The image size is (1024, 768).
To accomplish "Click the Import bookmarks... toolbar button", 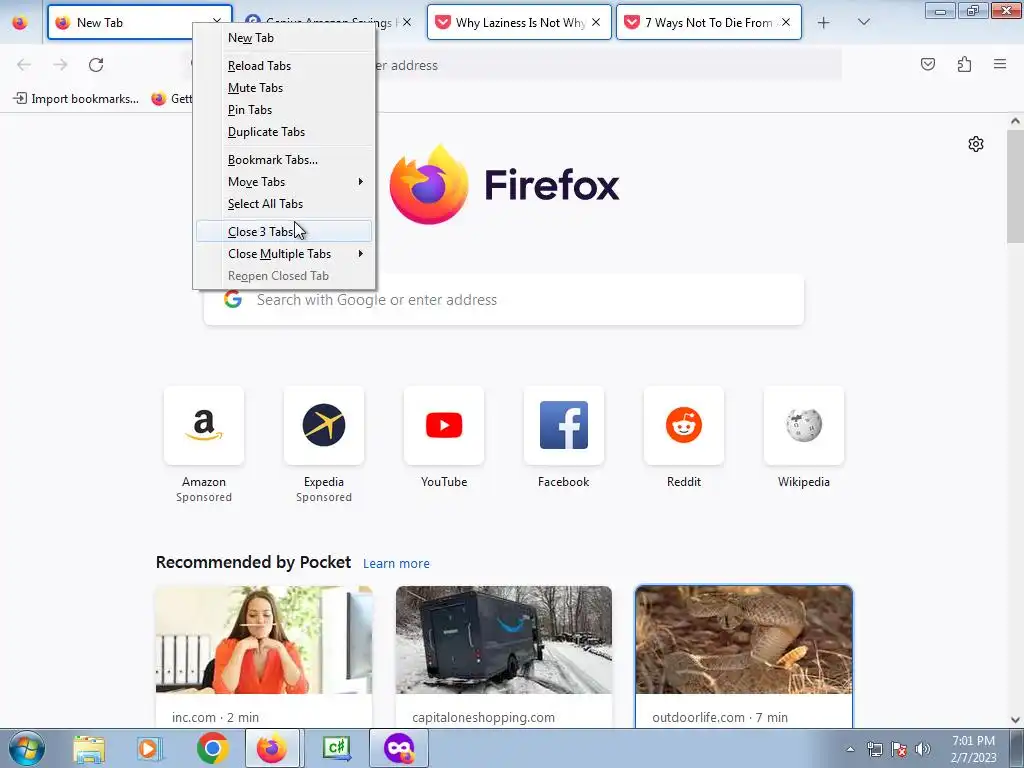I will 76,99.
